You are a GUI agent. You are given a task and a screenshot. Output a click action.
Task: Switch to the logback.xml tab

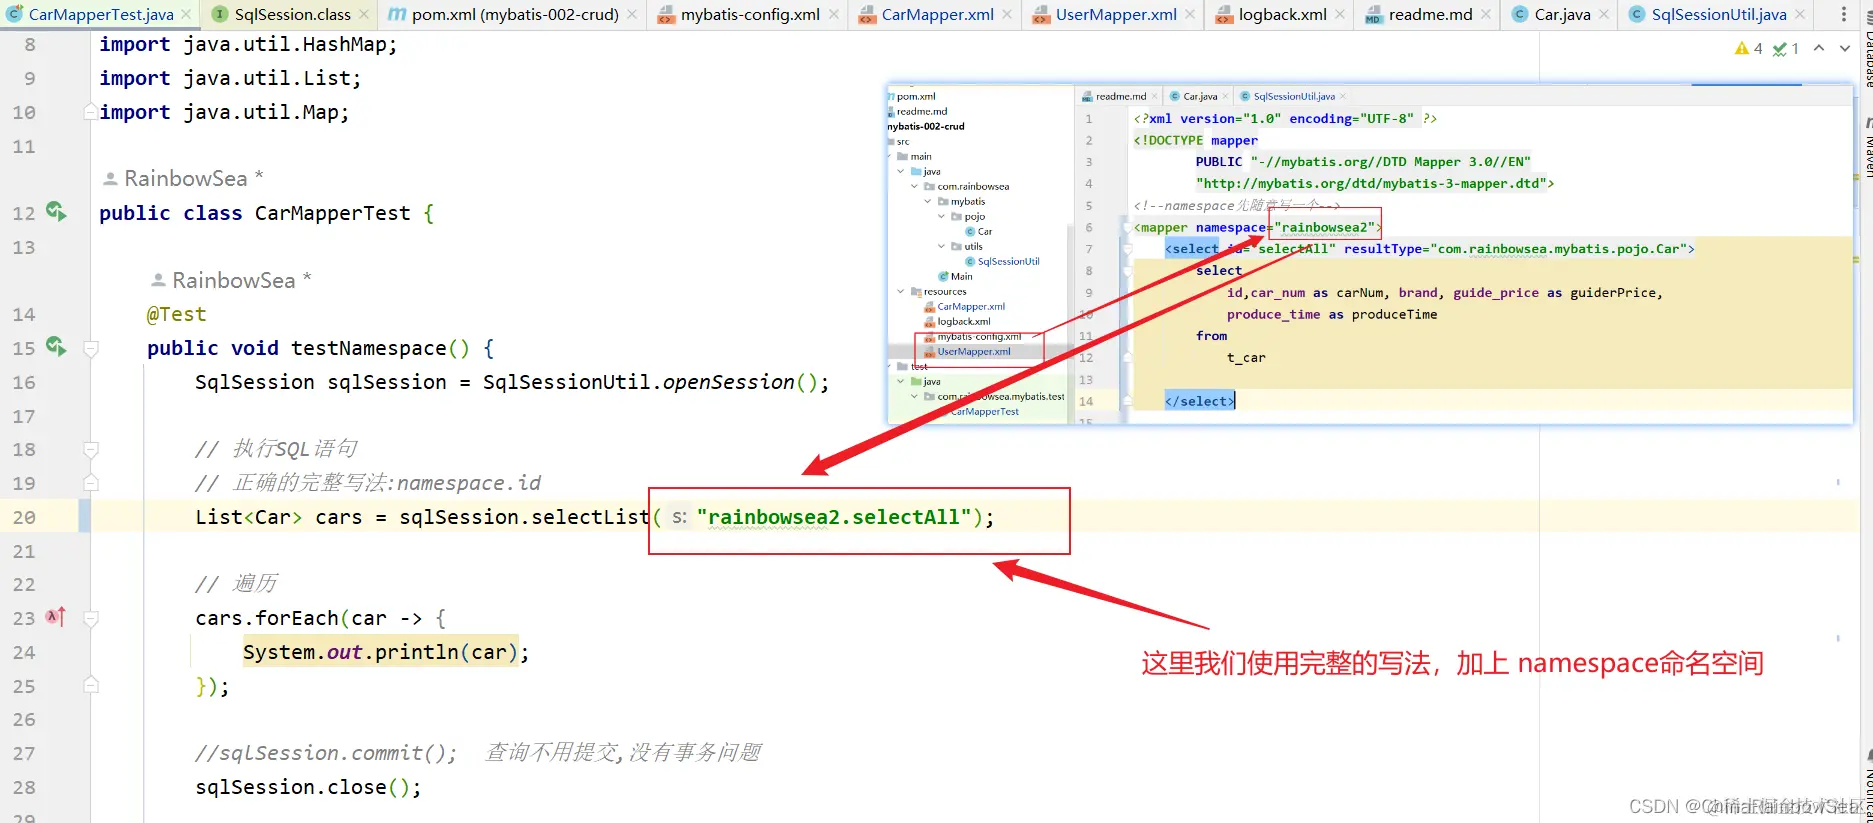1282,14
